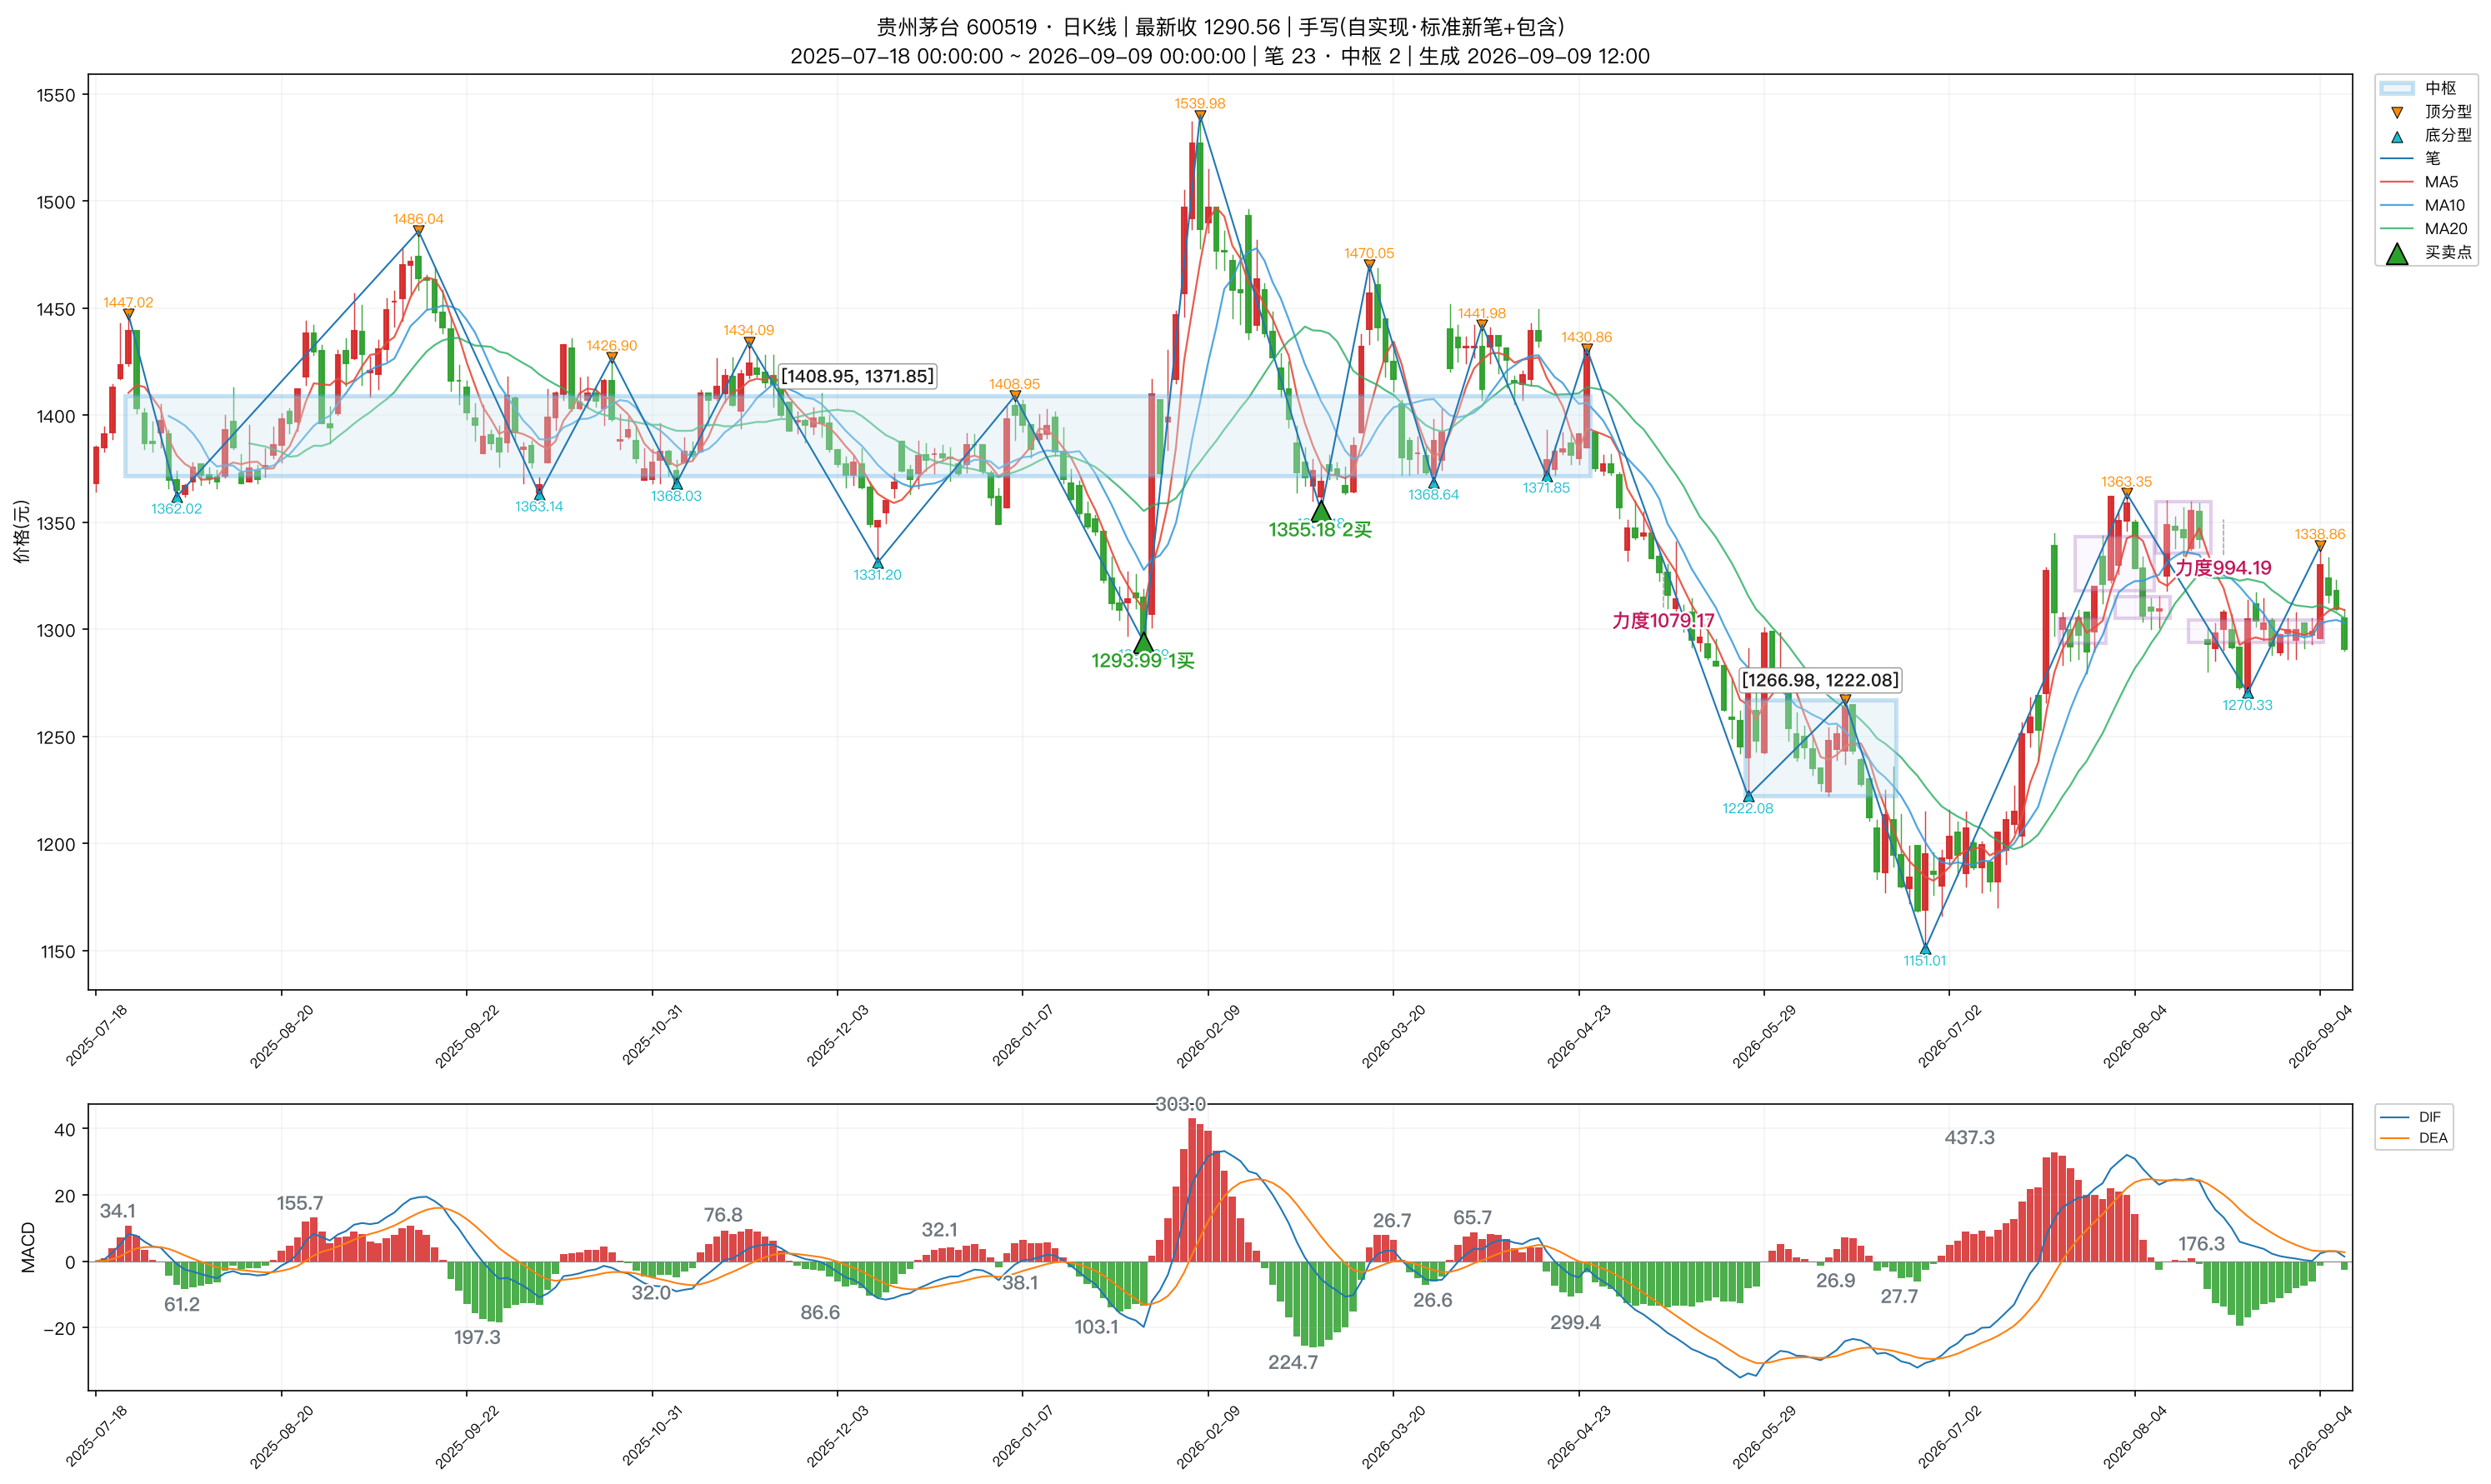Click the 底分型 cyan triangle in legend
The image size is (2491, 1484).
coord(2397,137)
